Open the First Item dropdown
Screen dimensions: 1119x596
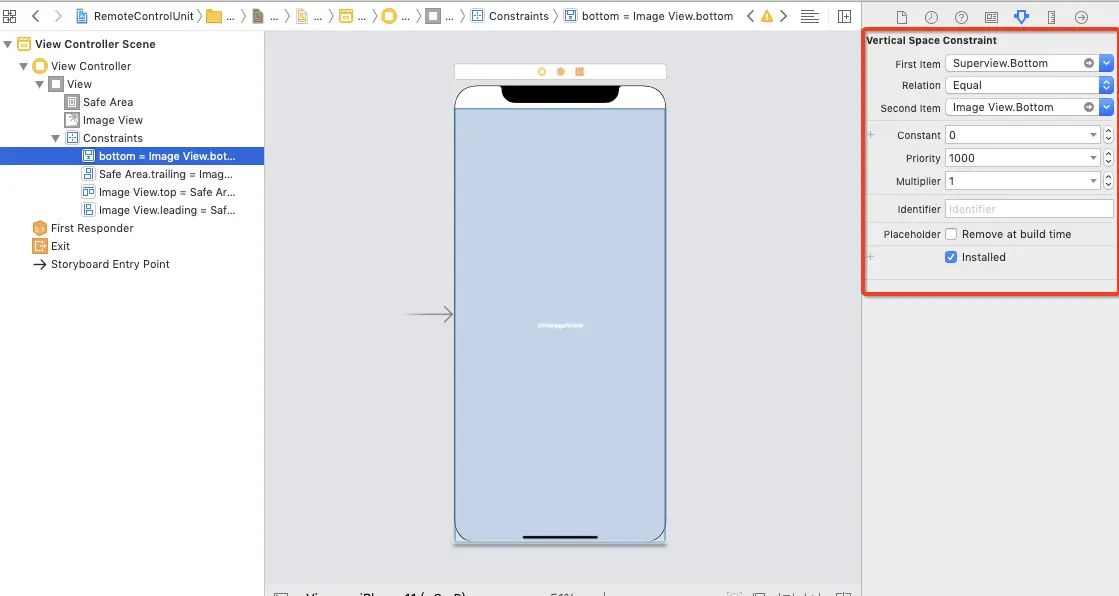pos(1106,63)
